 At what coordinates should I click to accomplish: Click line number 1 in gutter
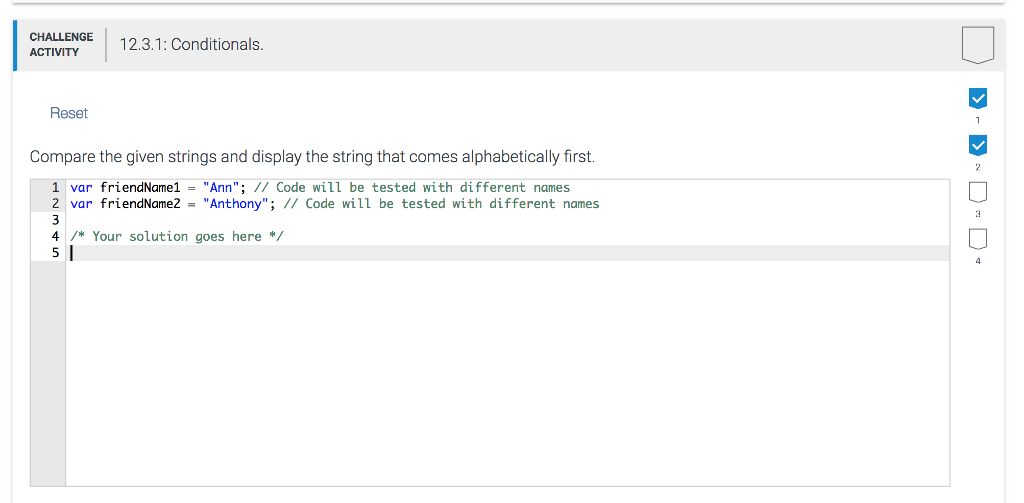pos(56,187)
